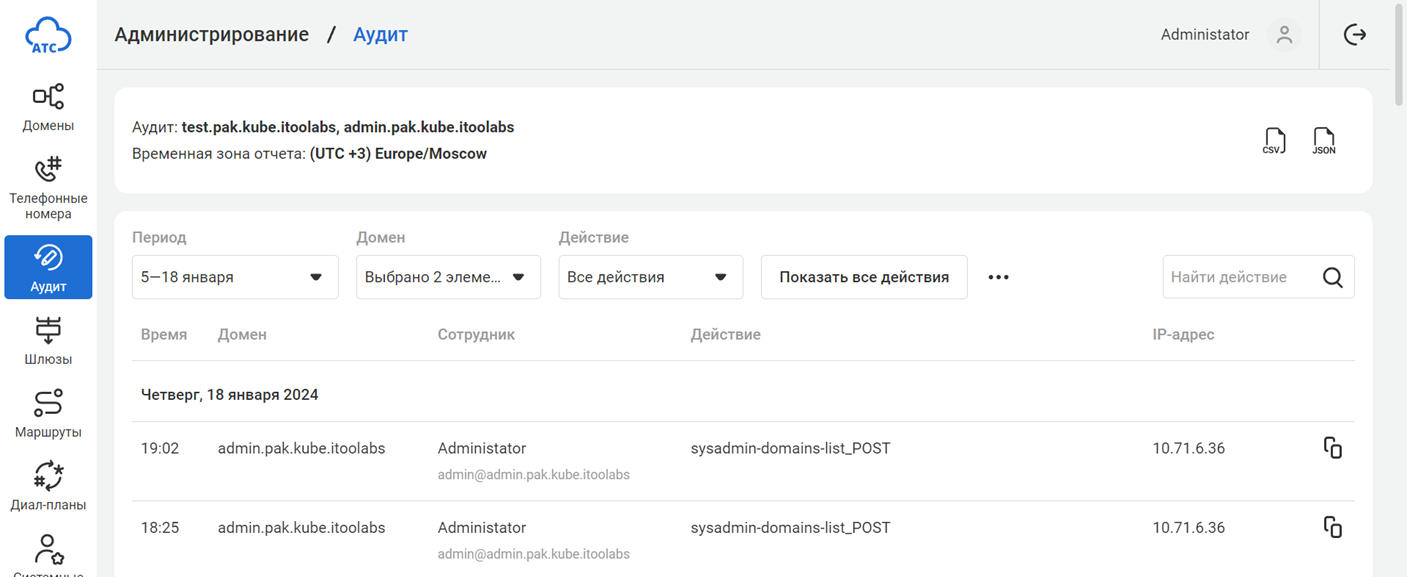Screen dimensions: 1407x577
Task: Open the Administrator user profile avatar
Action: pyautogui.click(x=1284, y=35)
